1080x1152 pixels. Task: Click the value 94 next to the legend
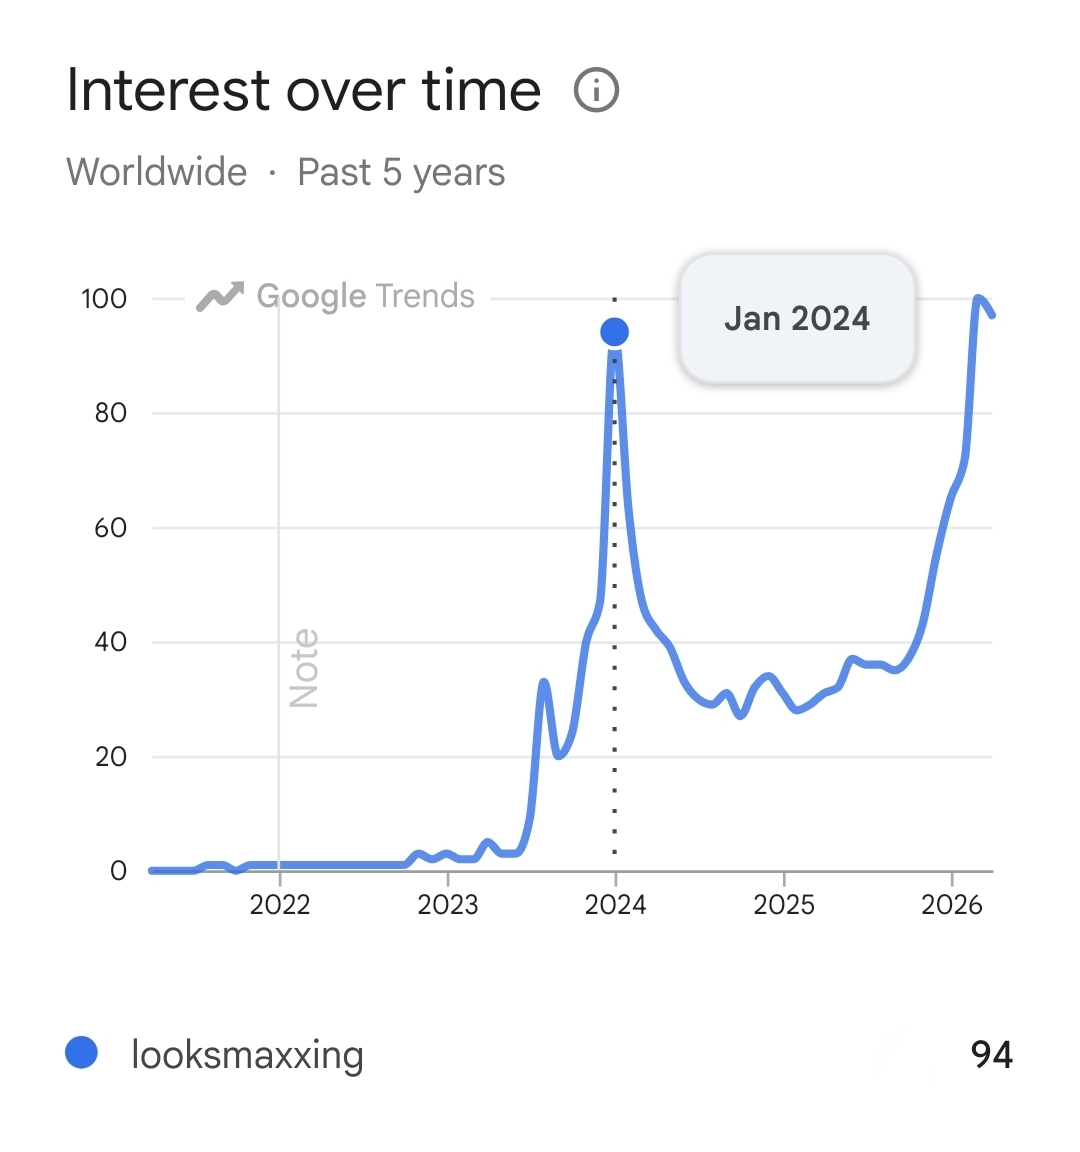(991, 1055)
